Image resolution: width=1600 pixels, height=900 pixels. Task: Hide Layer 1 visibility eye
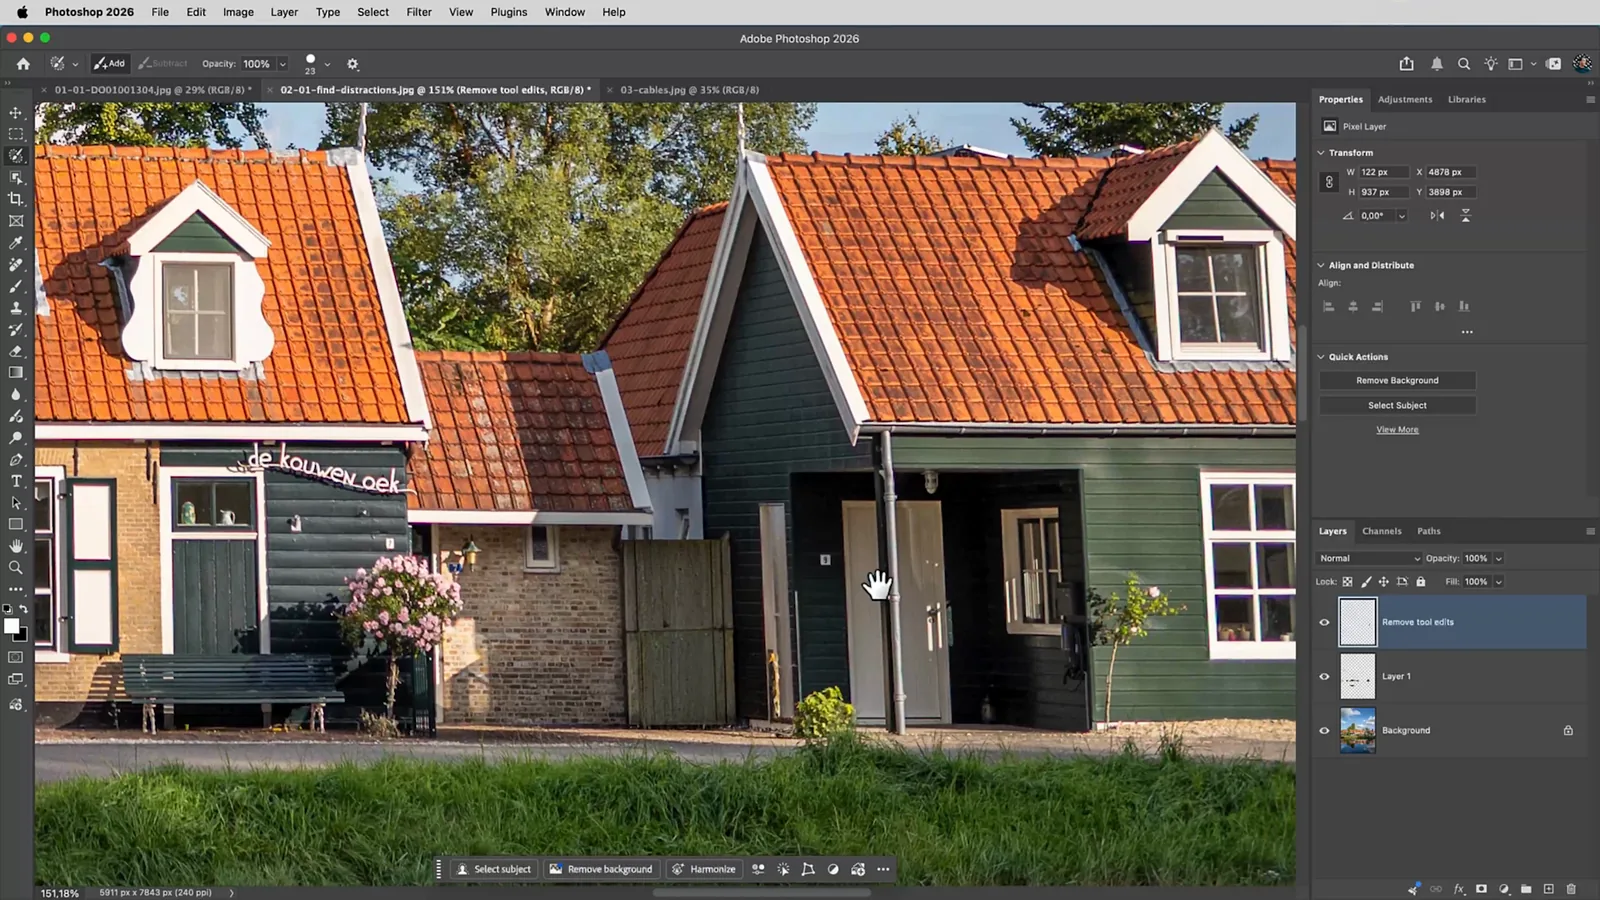tap(1324, 677)
